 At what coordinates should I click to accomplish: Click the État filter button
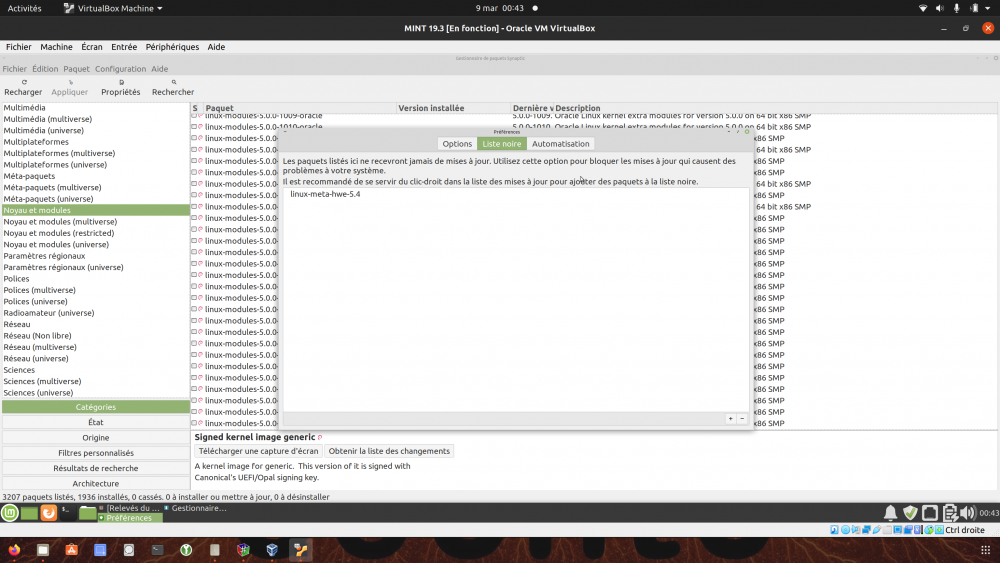(96, 422)
